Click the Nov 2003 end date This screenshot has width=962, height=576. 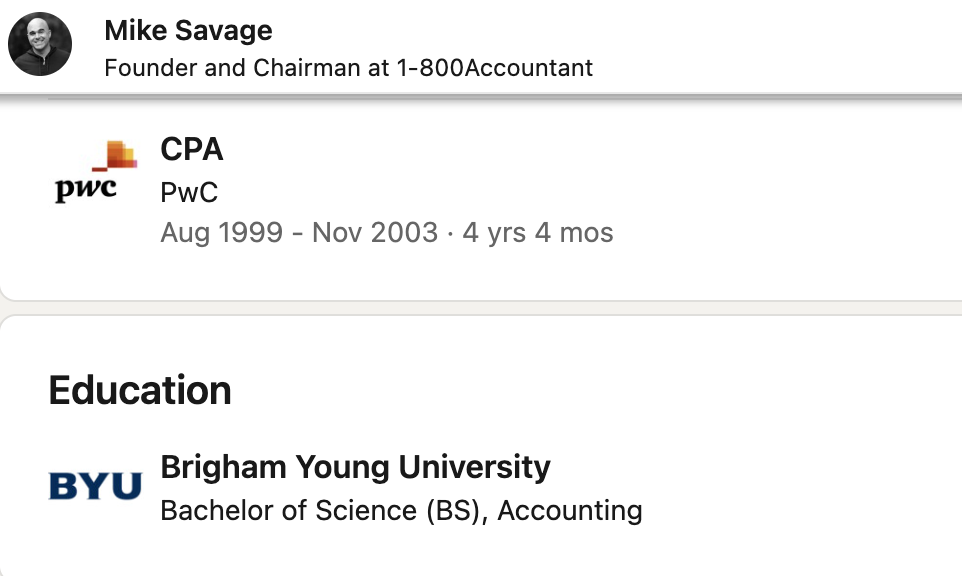[375, 232]
